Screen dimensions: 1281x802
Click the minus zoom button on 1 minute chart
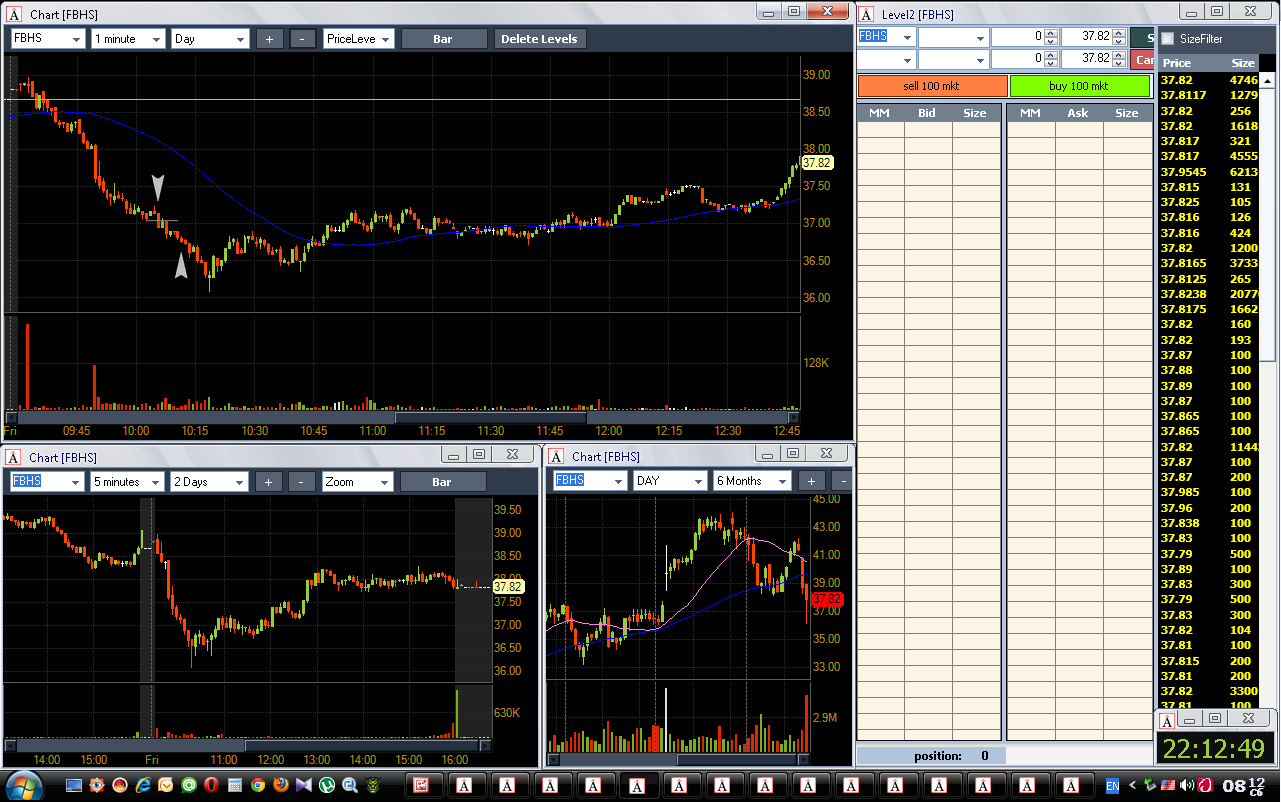pyautogui.click(x=302, y=39)
